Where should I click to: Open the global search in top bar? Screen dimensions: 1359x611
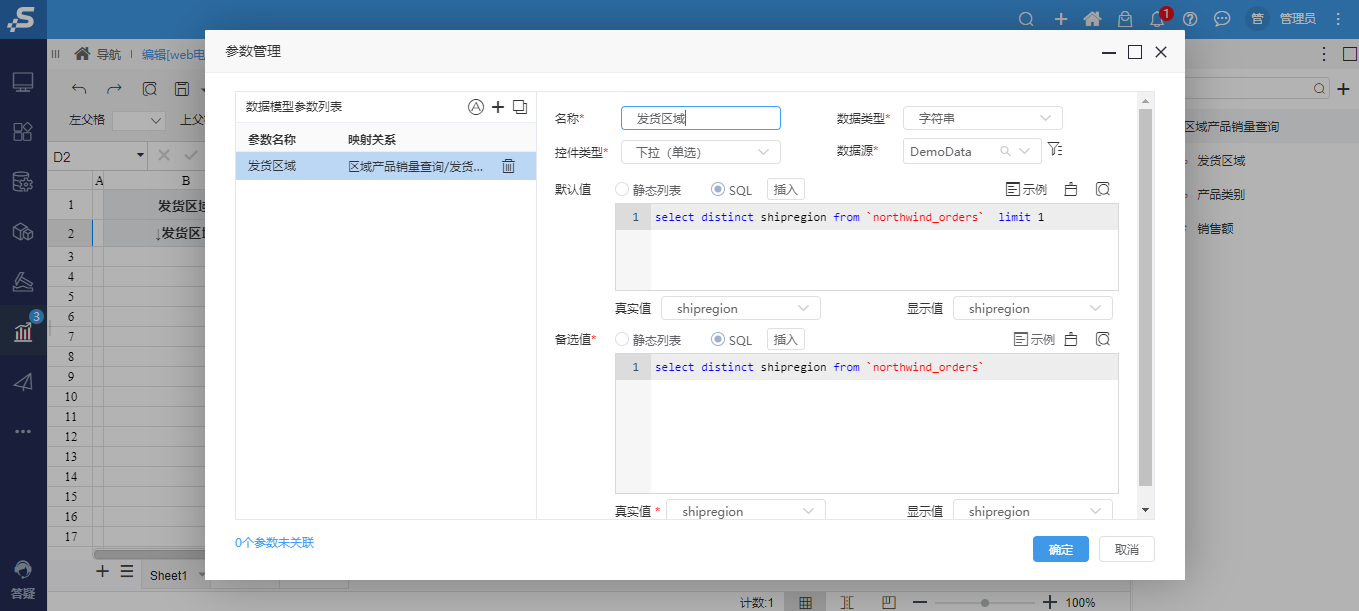coord(1026,19)
